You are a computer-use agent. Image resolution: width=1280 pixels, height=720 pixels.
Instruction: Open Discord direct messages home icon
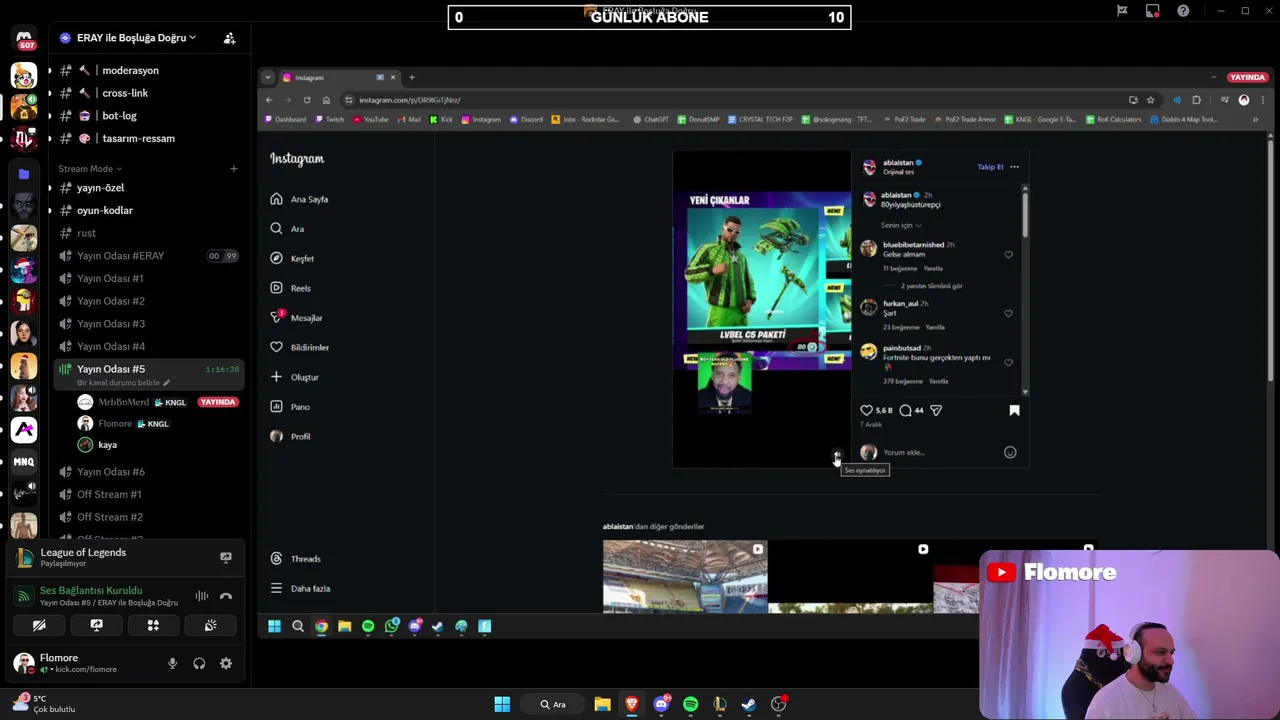pos(24,40)
